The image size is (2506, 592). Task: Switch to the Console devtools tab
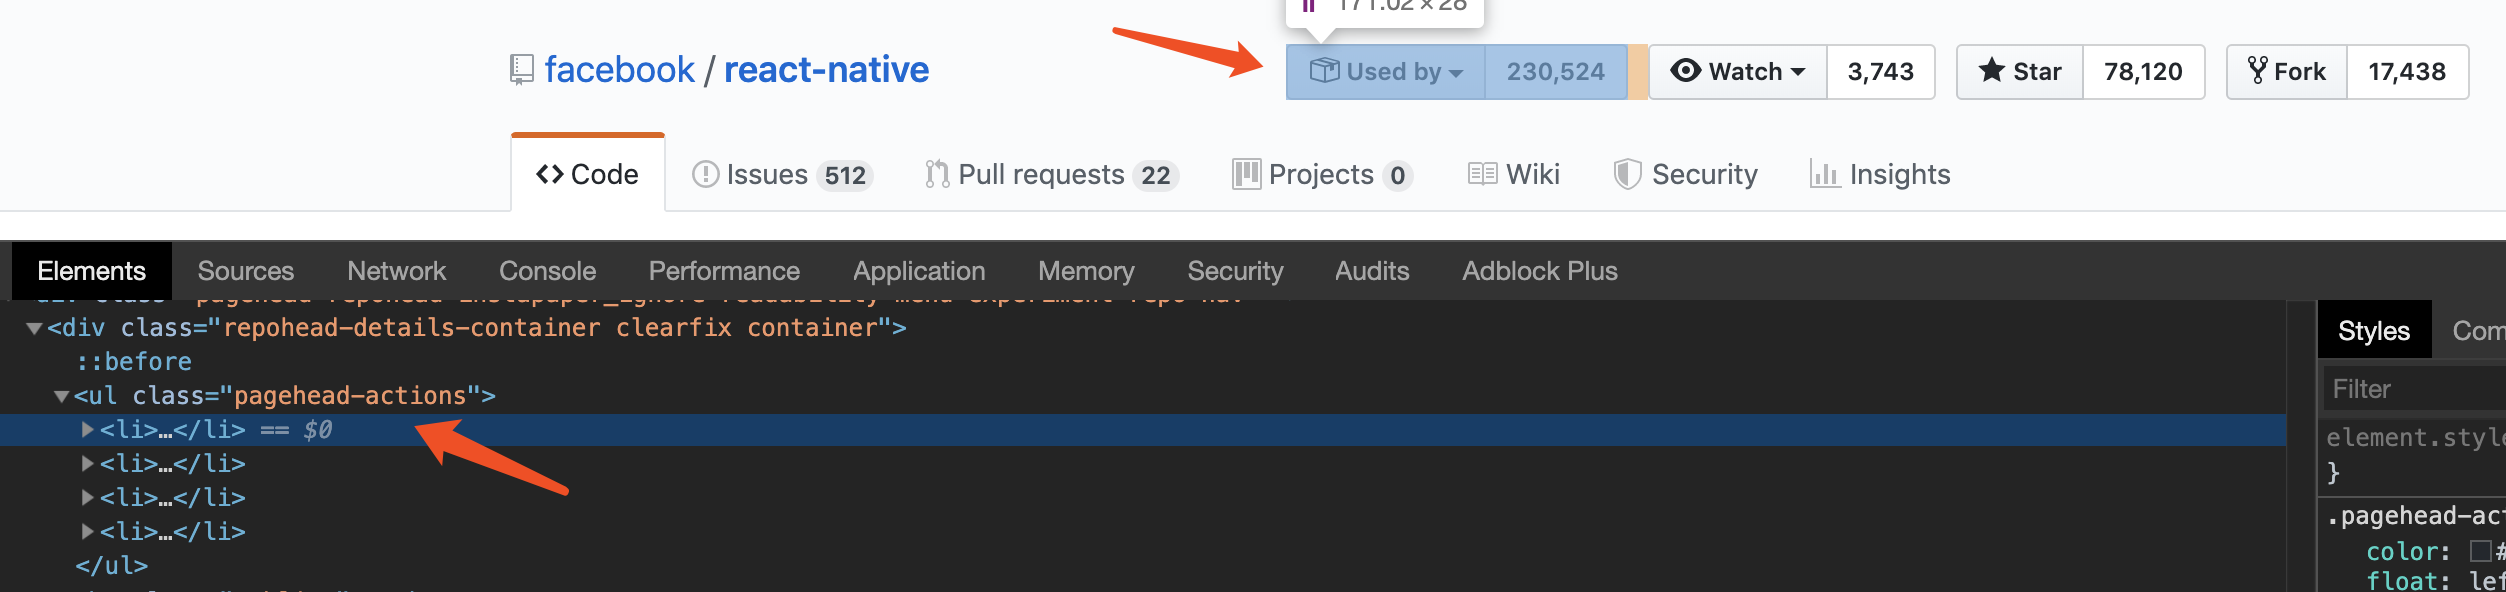pos(547,271)
